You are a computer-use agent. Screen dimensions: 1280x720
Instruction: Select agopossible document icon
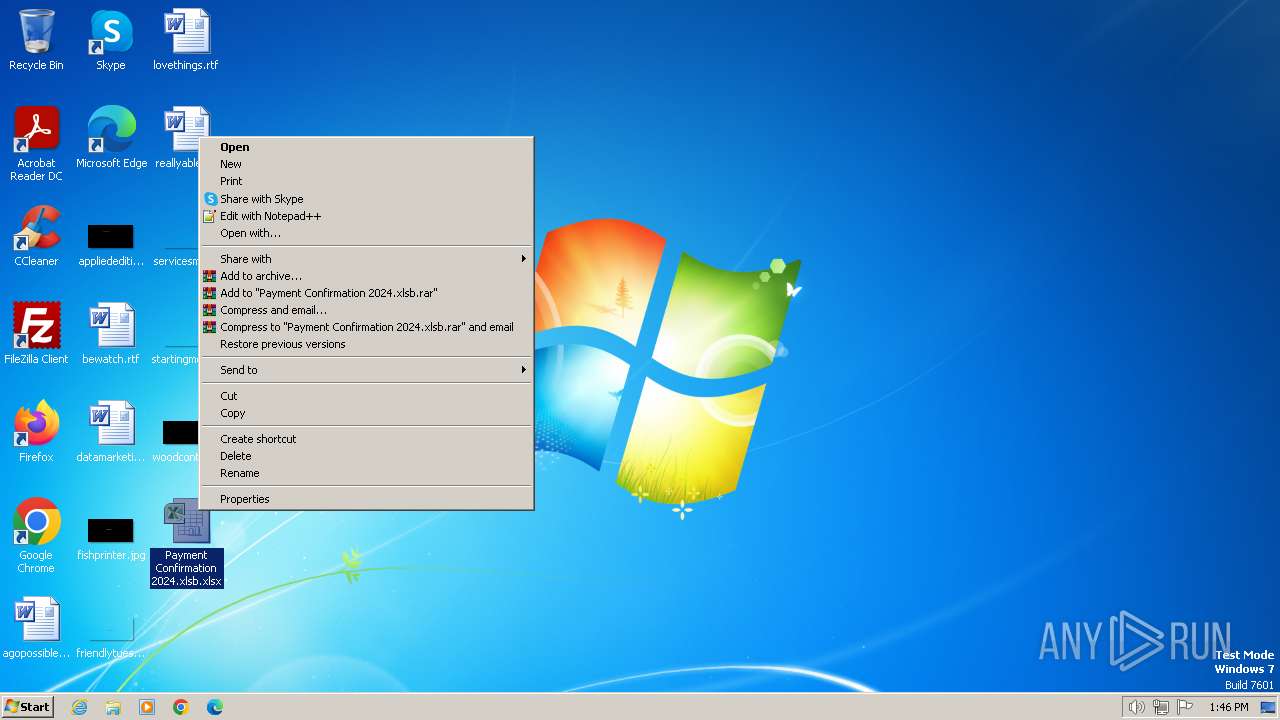click(x=36, y=628)
